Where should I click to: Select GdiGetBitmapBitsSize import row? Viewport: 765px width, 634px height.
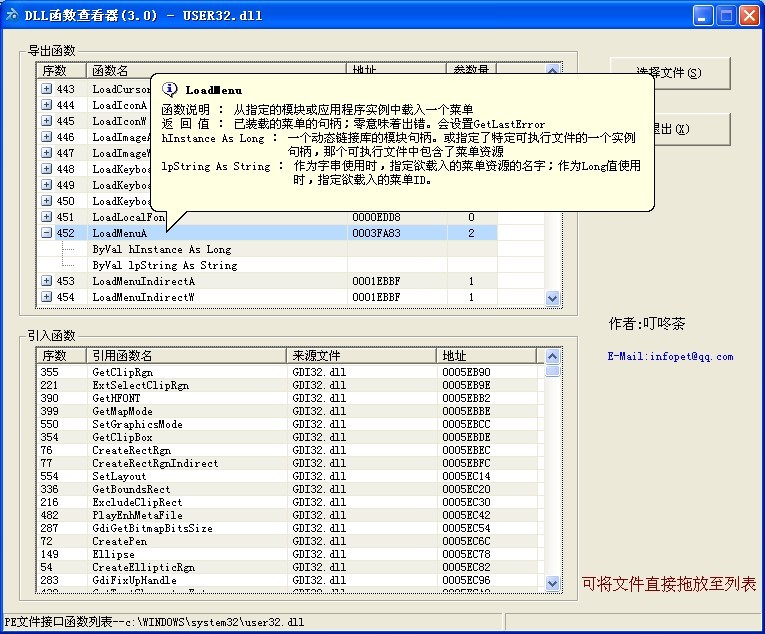pyautogui.click(x=289, y=528)
